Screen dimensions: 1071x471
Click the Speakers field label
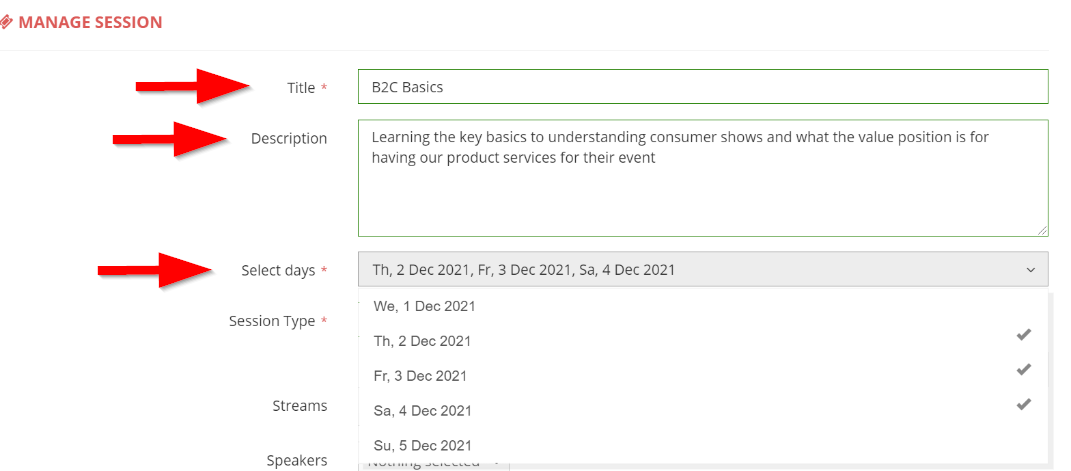point(297,461)
